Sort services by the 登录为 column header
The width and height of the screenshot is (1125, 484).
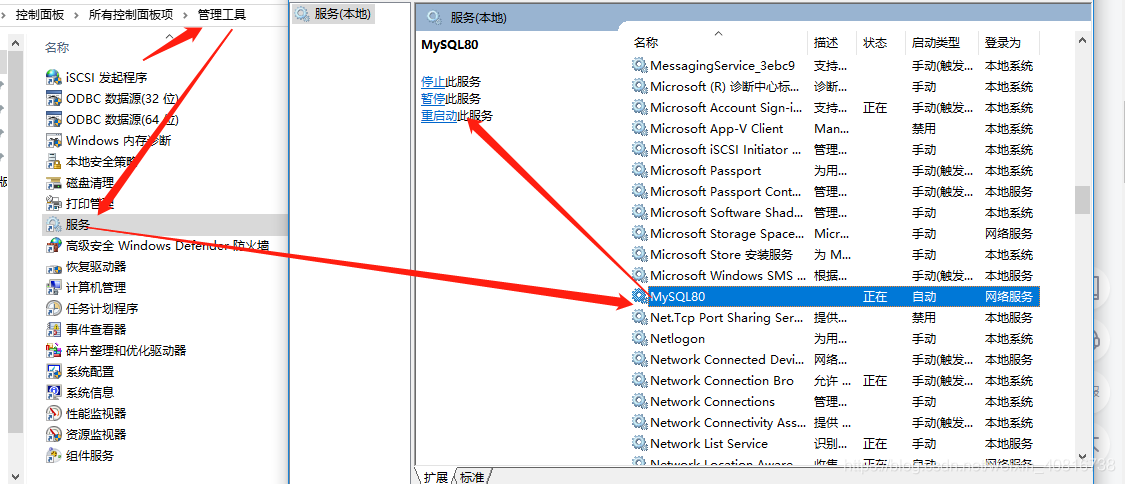pyautogui.click(x=1009, y=42)
